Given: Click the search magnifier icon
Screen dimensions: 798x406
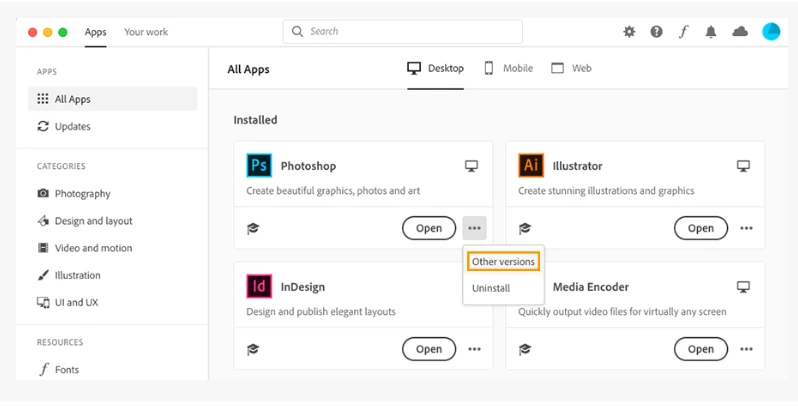Looking at the screenshot, I should tap(297, 32).
